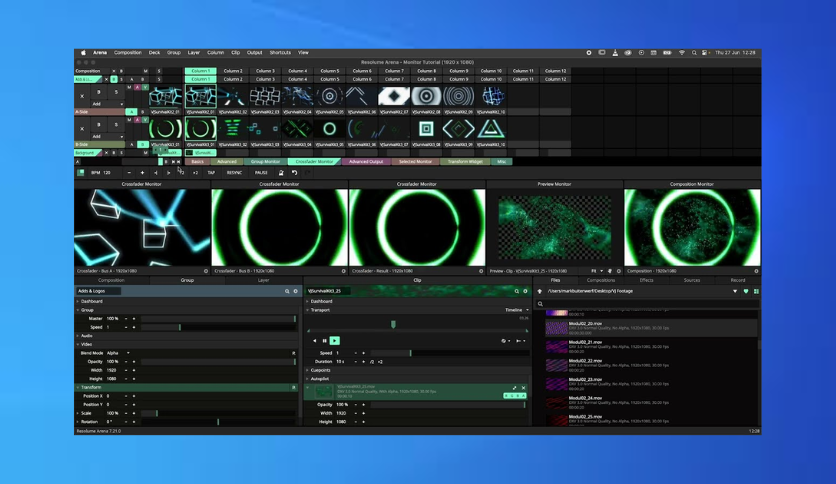Select the Advanced Output deck tab
Image resolution: width=836 pixels, height=484 pixels.
[366, 162]
